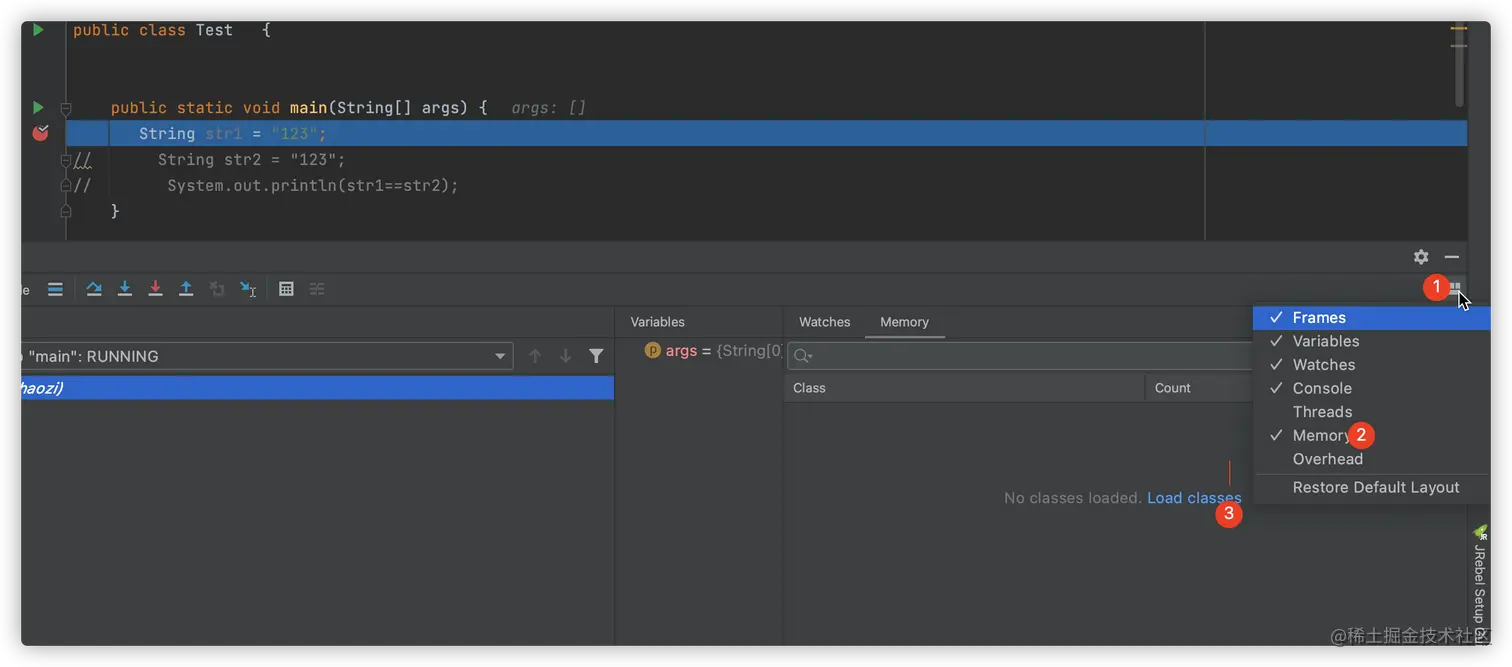Screen dimensions: 1512x667
Task: Select the args variable row
Action: (699, 350)
